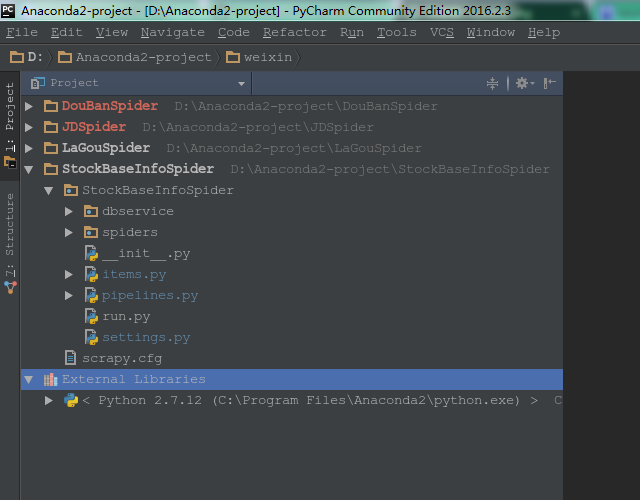640x500 pixels.
Task: Select run.py in the tree
Action: point(126,317)
